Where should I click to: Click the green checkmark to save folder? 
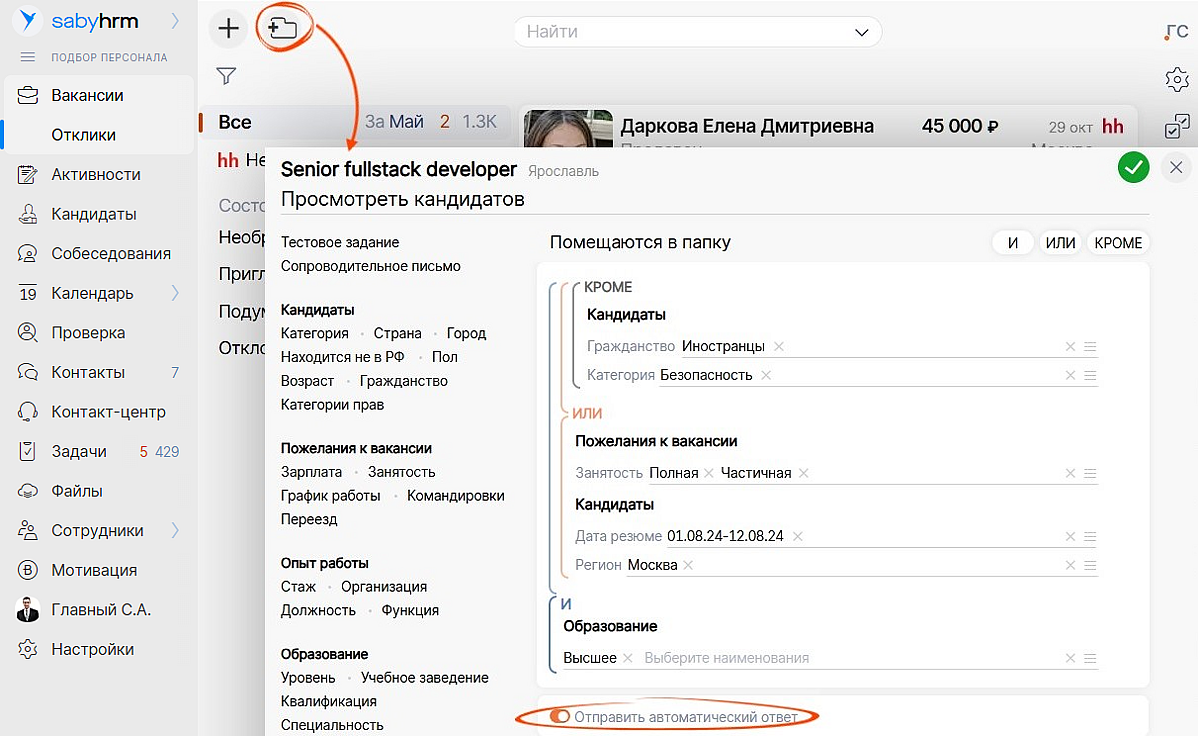pyautogui.click(x=1133, y=168)
